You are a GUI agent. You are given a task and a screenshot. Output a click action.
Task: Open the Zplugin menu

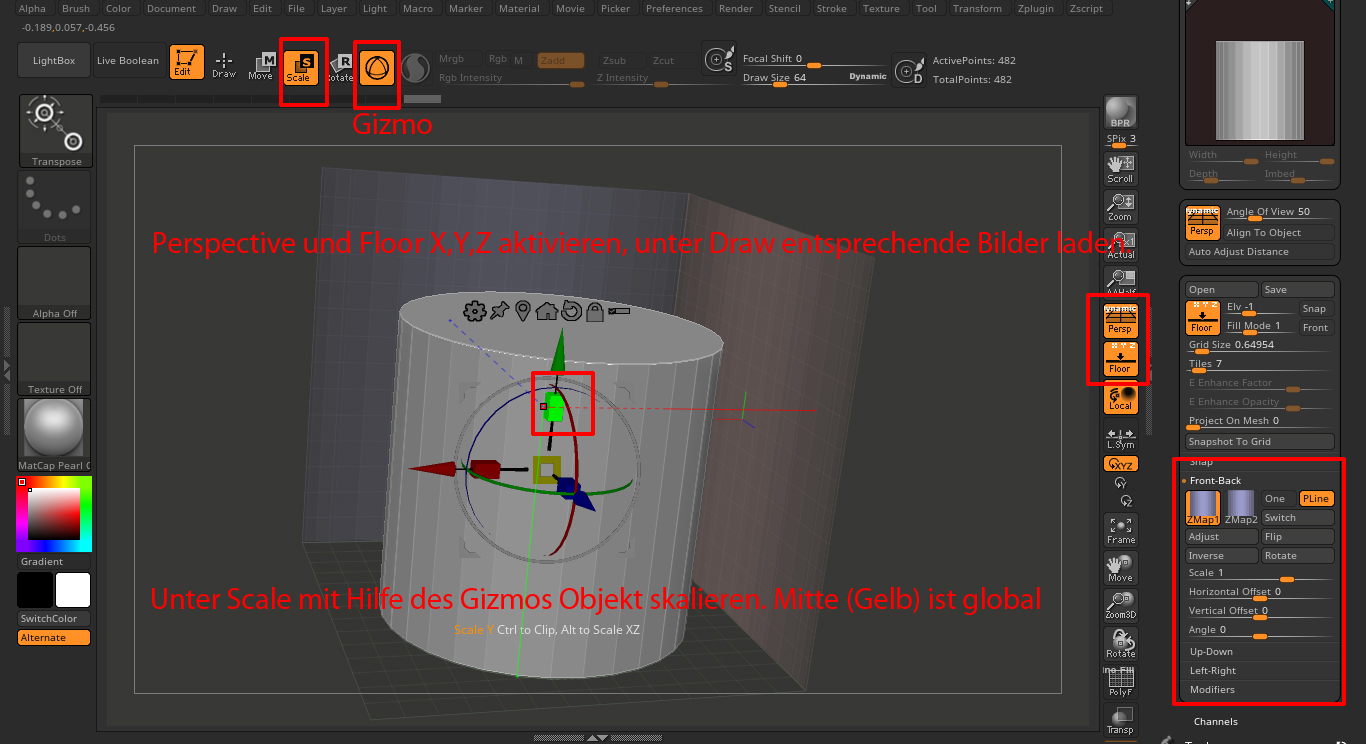pos(1037,9)
